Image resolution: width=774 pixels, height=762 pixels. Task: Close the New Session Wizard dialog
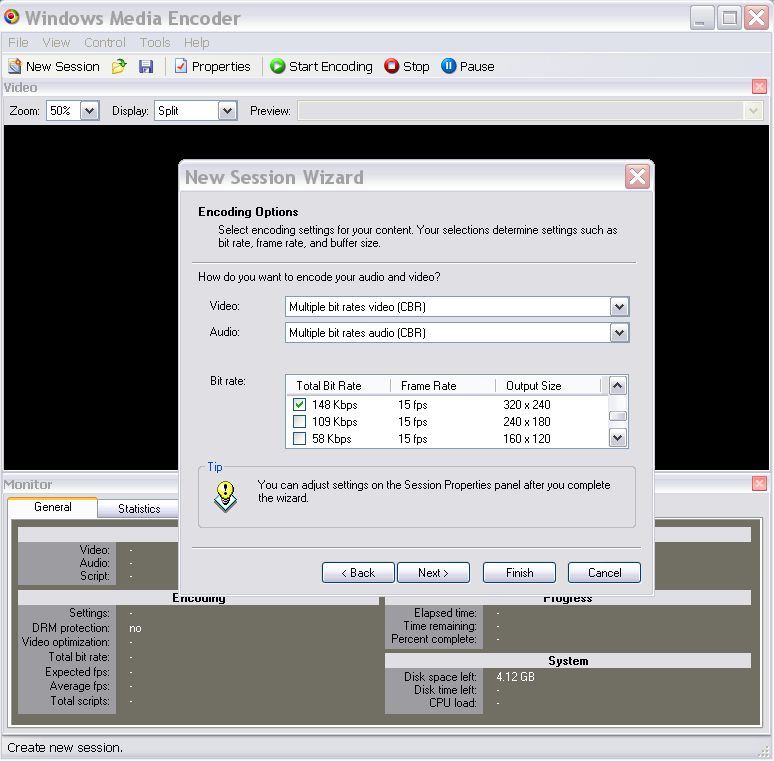point(637,177)
